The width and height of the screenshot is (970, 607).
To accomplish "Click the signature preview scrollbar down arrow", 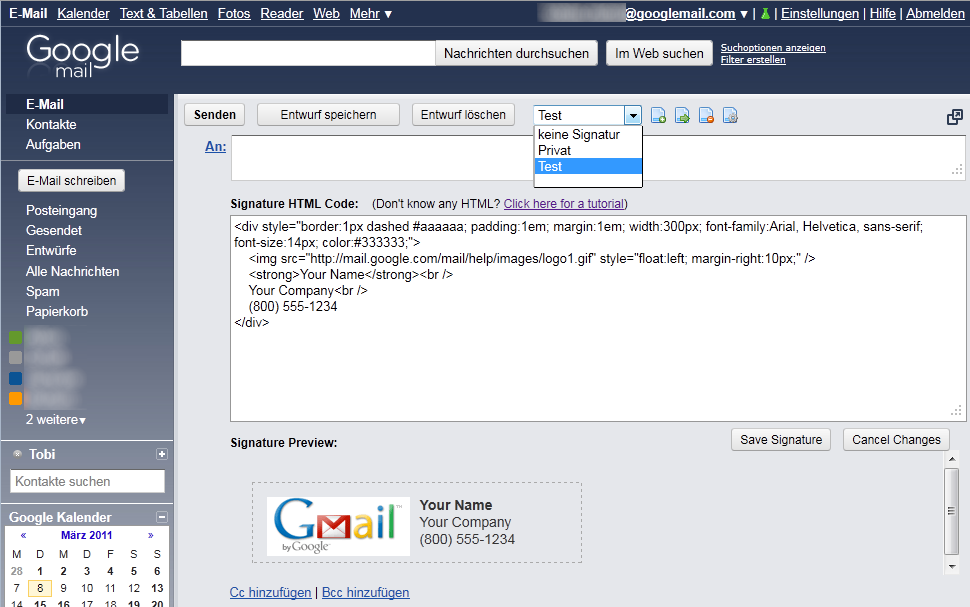I will [x=952, y=566].
